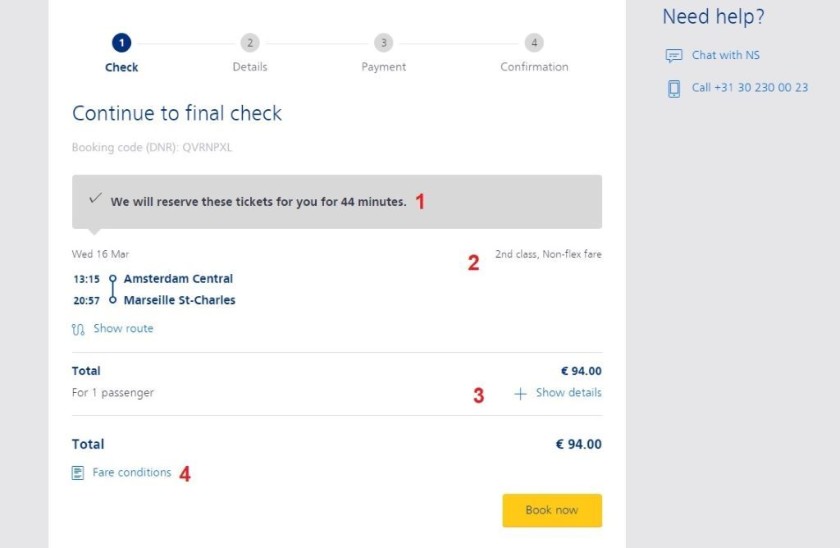Open the Details step label
Screen dimensions: 840x548
tap(249, 67)
